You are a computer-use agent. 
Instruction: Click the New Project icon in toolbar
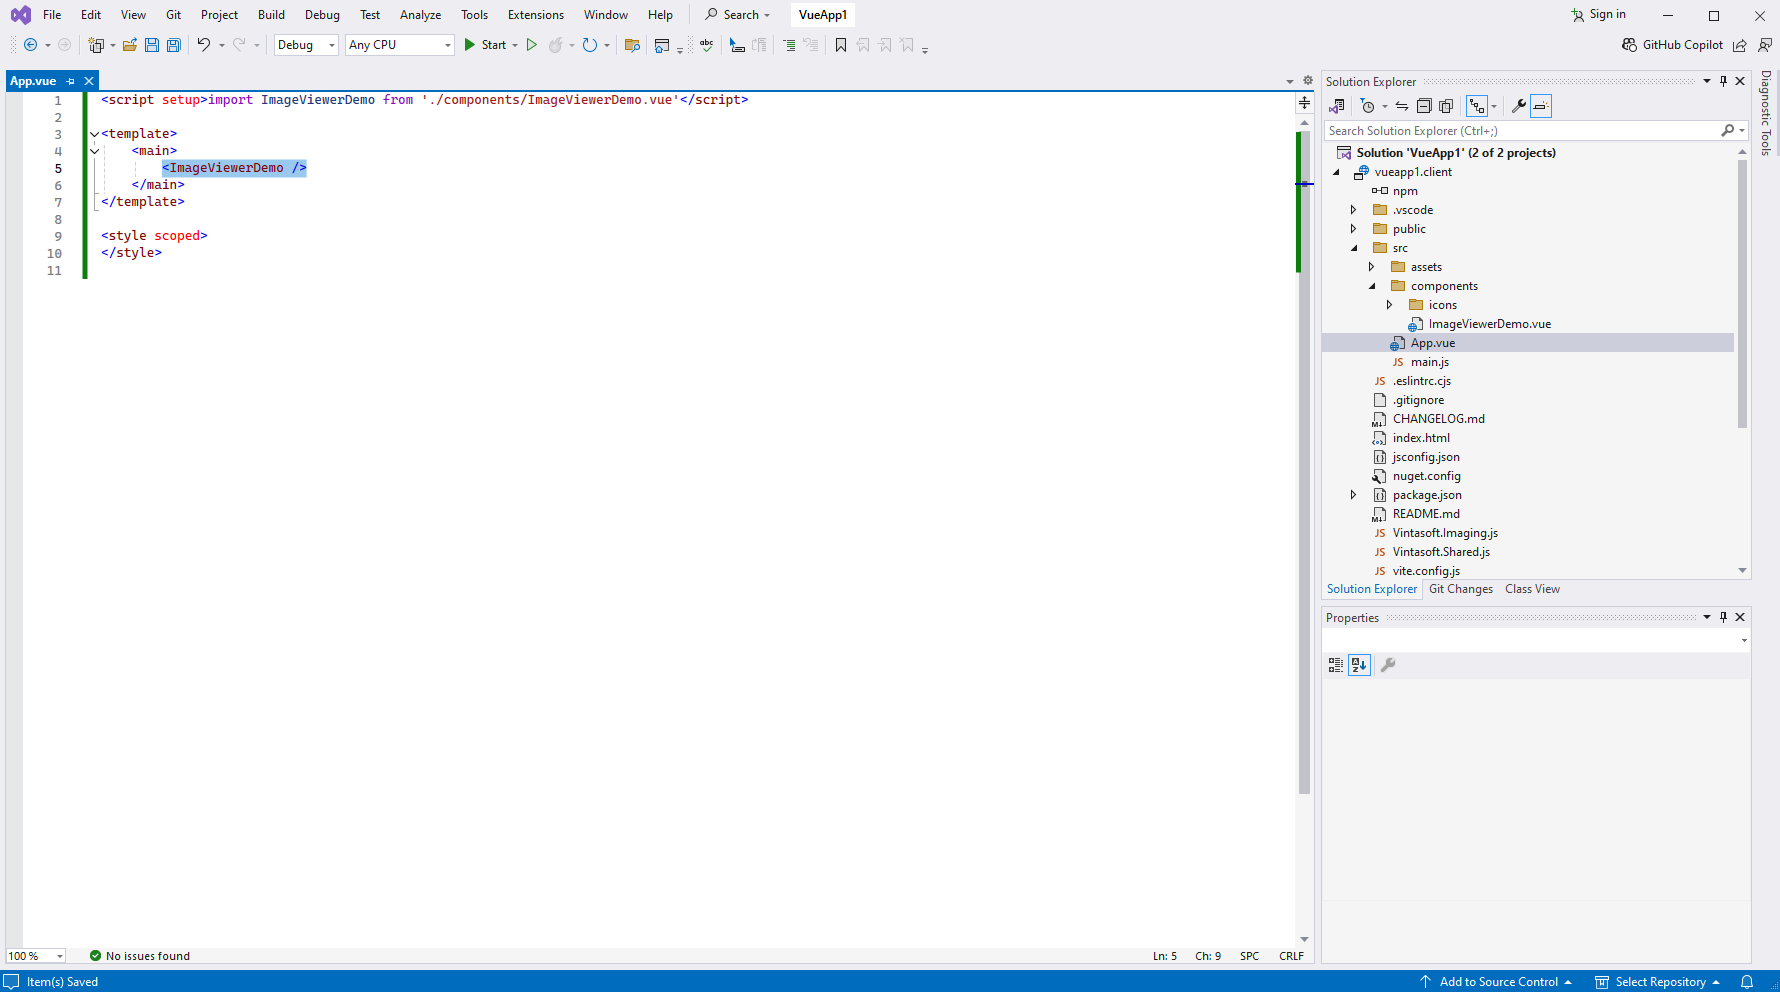pyautogui.click(x=96, y=45)
